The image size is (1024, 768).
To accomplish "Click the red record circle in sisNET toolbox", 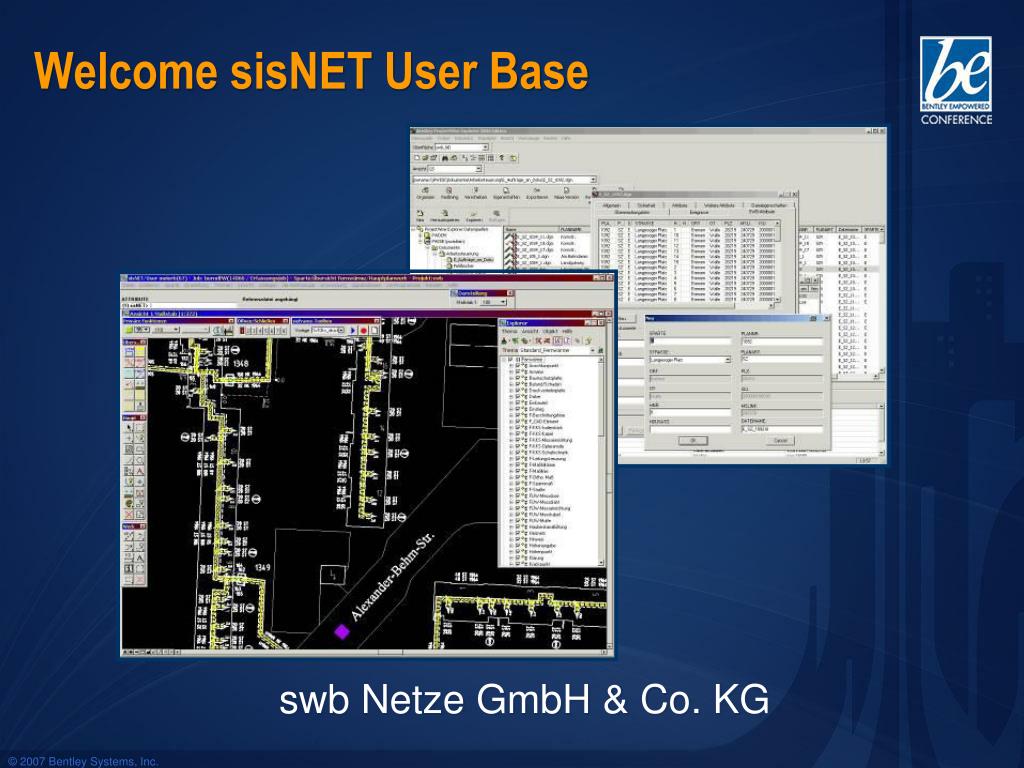I will pyautogui.click(x=364, y=330).
